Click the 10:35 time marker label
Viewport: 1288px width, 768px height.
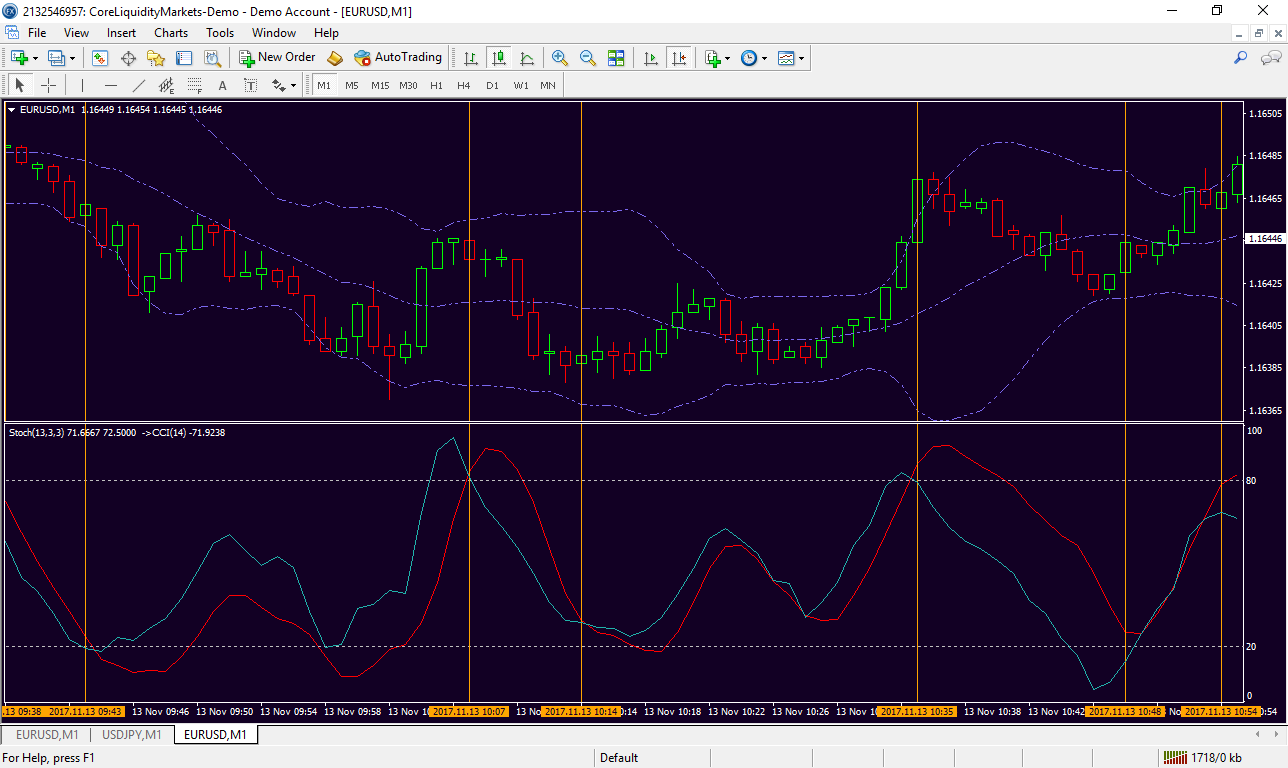click(916, 712)
